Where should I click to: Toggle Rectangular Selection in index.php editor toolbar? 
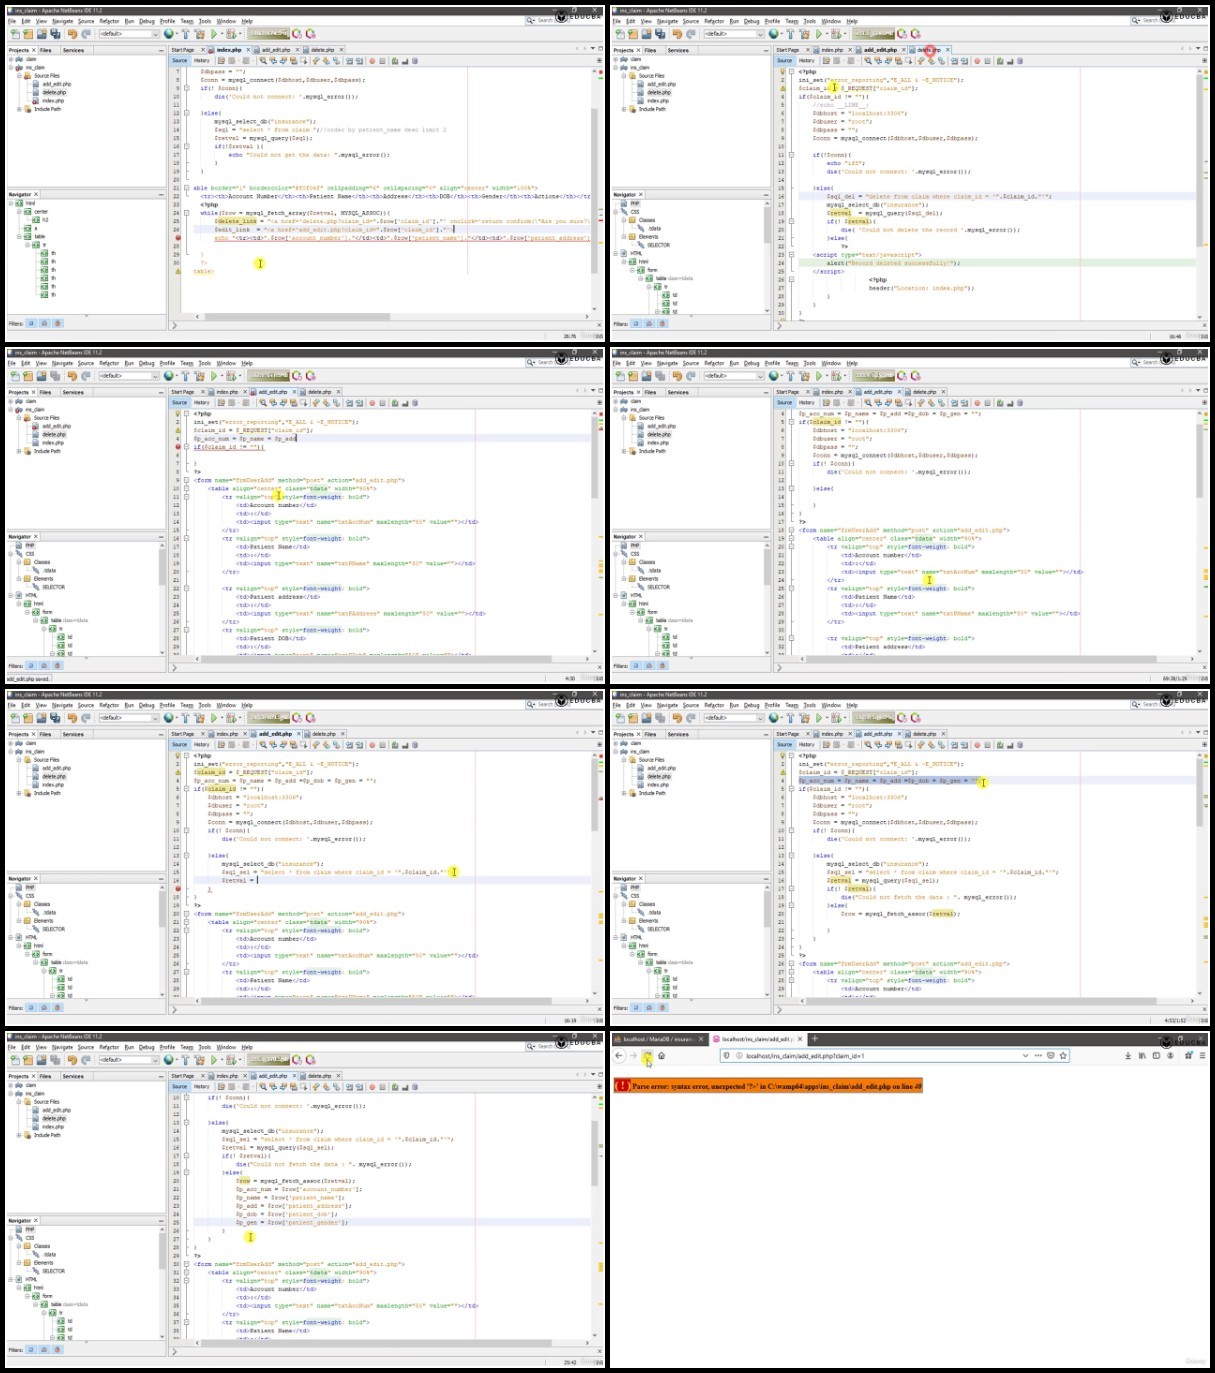point(303,60)
